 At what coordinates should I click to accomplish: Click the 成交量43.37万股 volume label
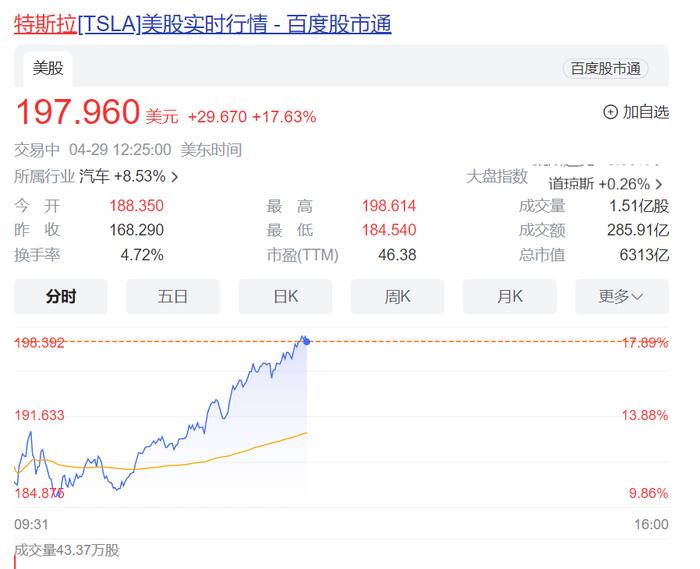pyautogui.click(x=67, y=550)
